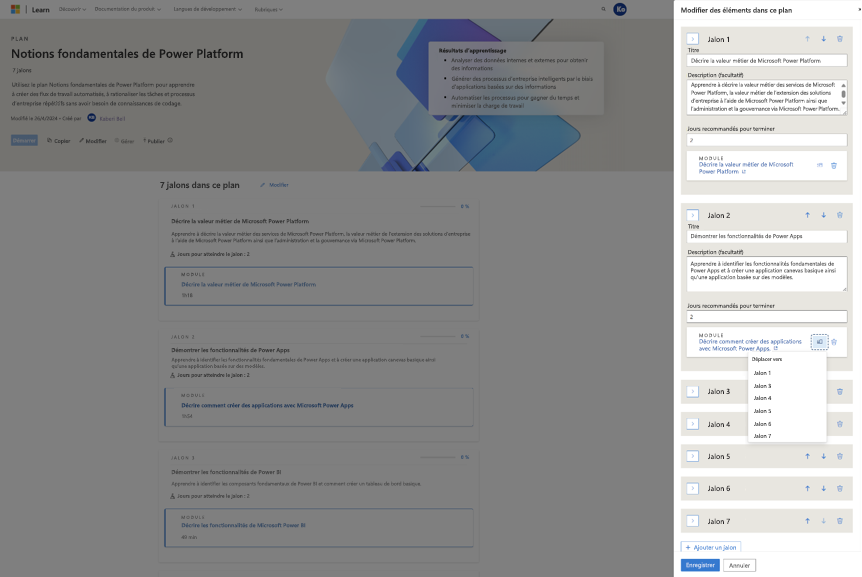Click the Jalon 1 Titre input field

pos(766,60)
